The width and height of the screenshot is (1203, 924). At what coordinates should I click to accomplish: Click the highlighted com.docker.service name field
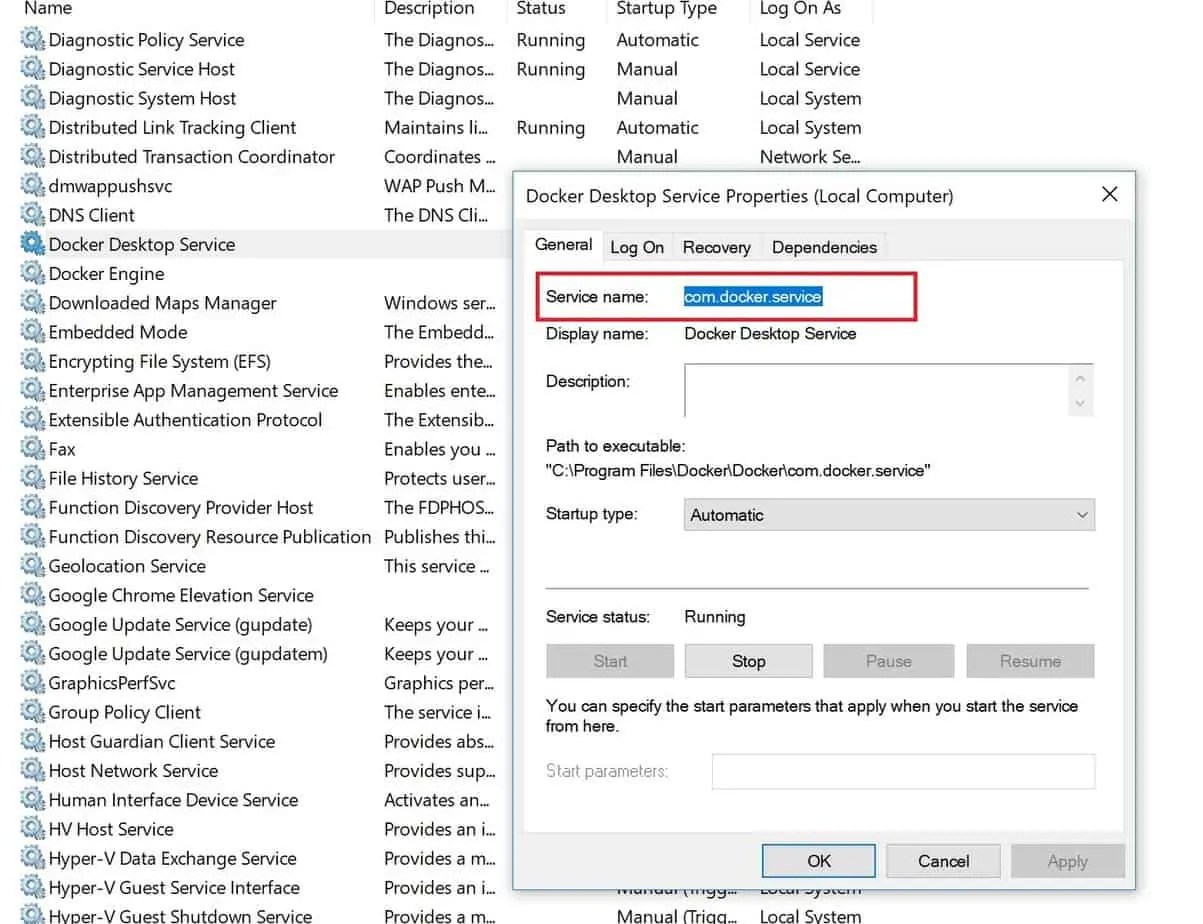[753, 296]
